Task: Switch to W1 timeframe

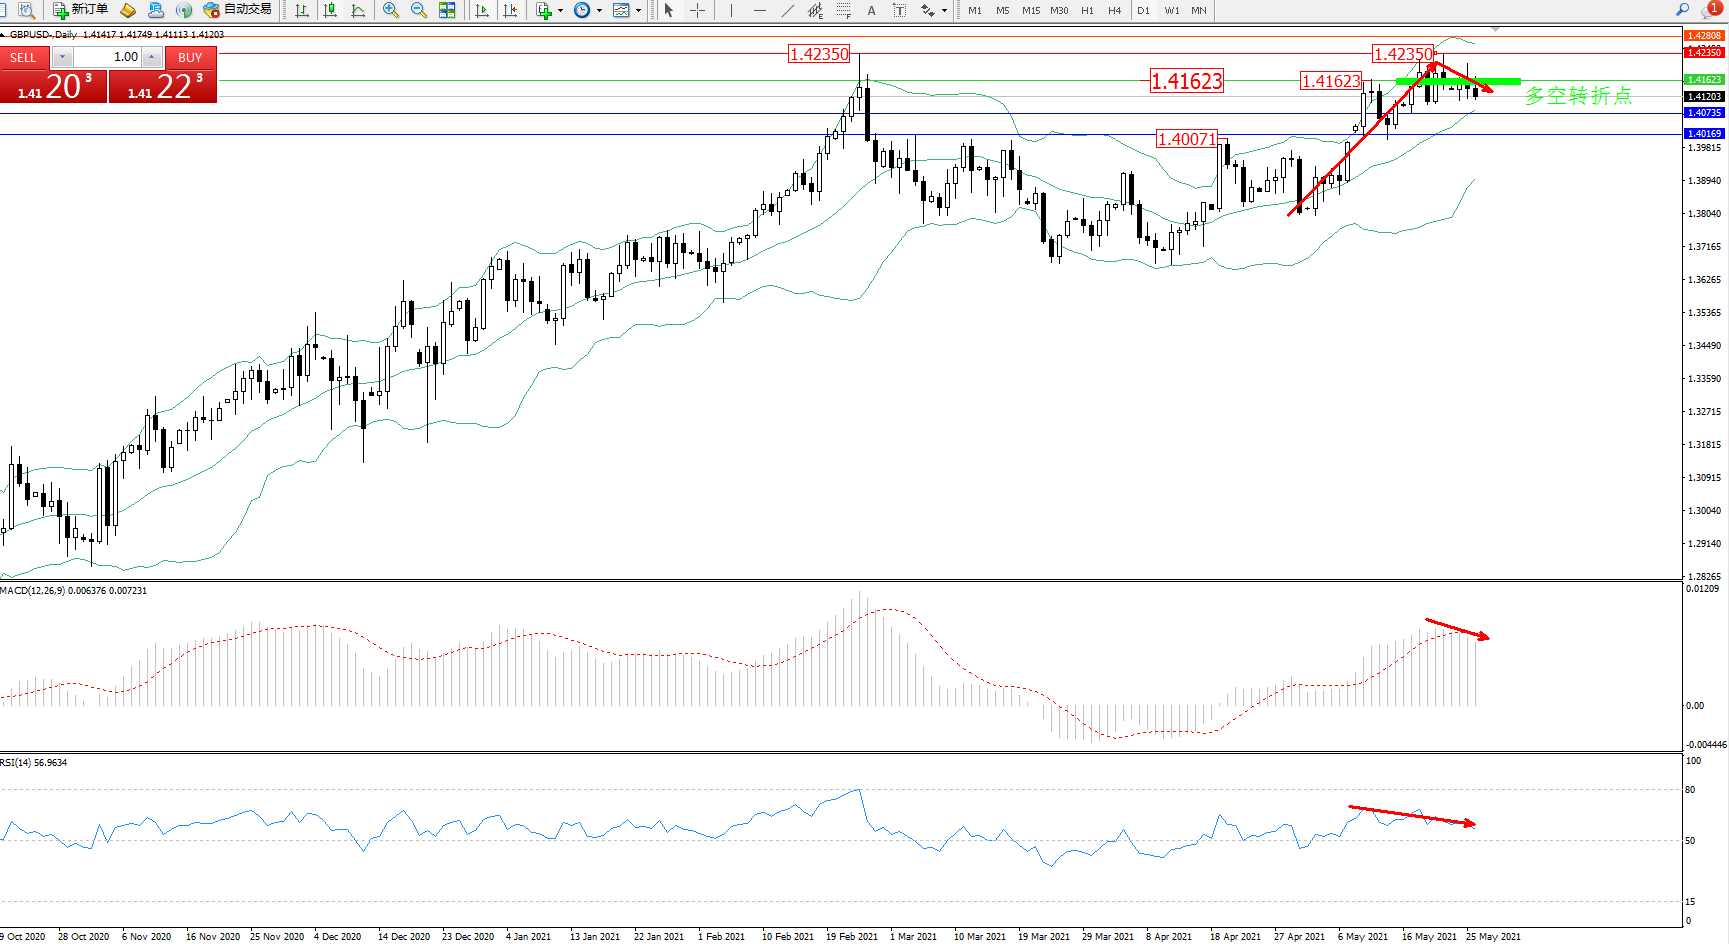Action: pos(1171,10)
